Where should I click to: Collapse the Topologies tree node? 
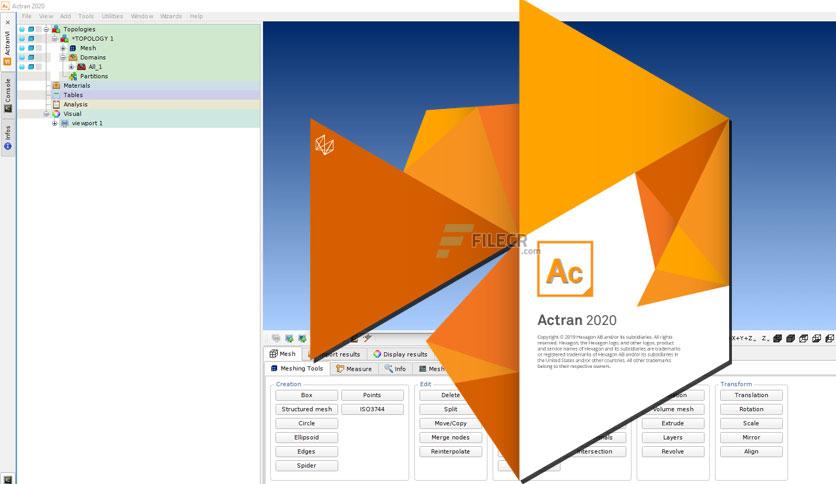click(46, 29)
